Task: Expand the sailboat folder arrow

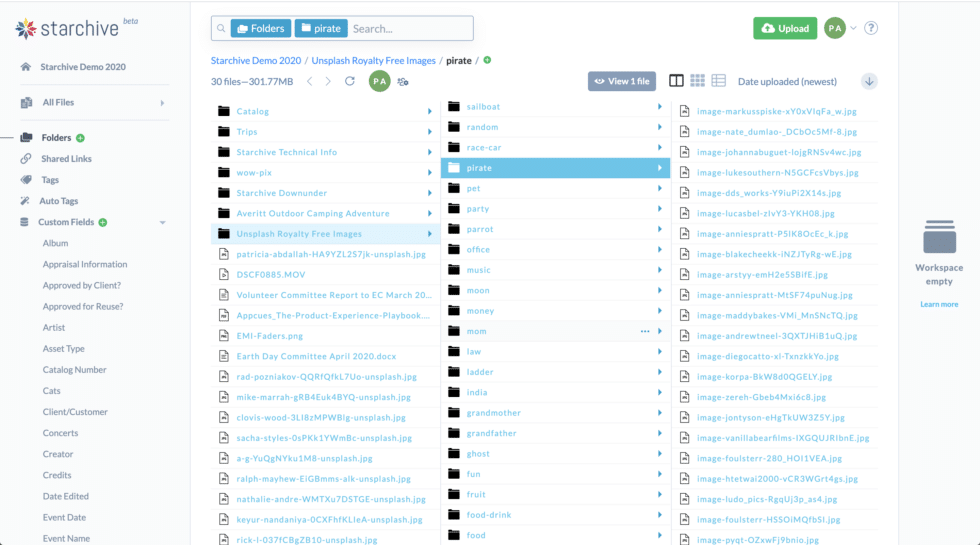Action: click(x=659, y=107)
